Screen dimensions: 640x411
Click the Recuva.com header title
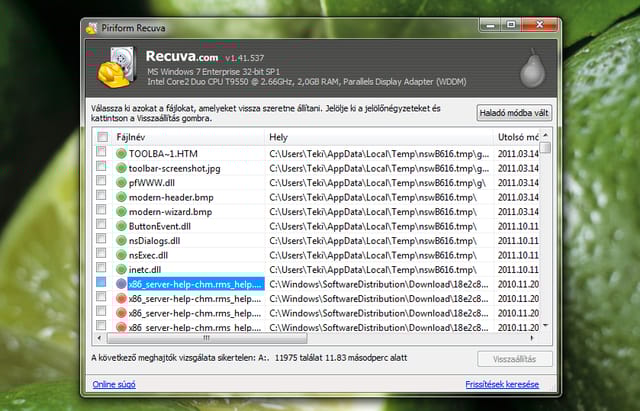click(x=182, y=56)
